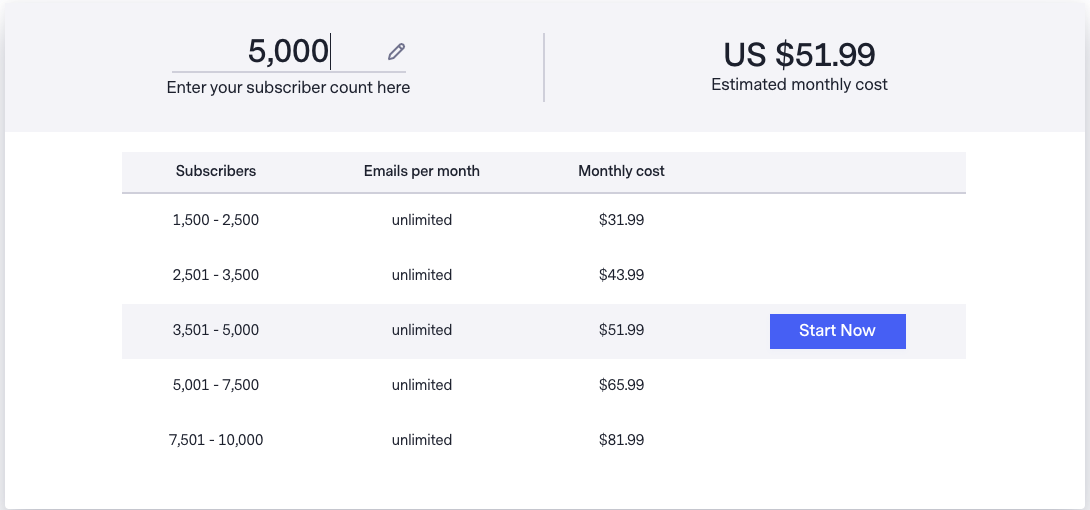Click the $43.99 monthly cost cell
1090x510 pixels.
[x=621, y=275]
